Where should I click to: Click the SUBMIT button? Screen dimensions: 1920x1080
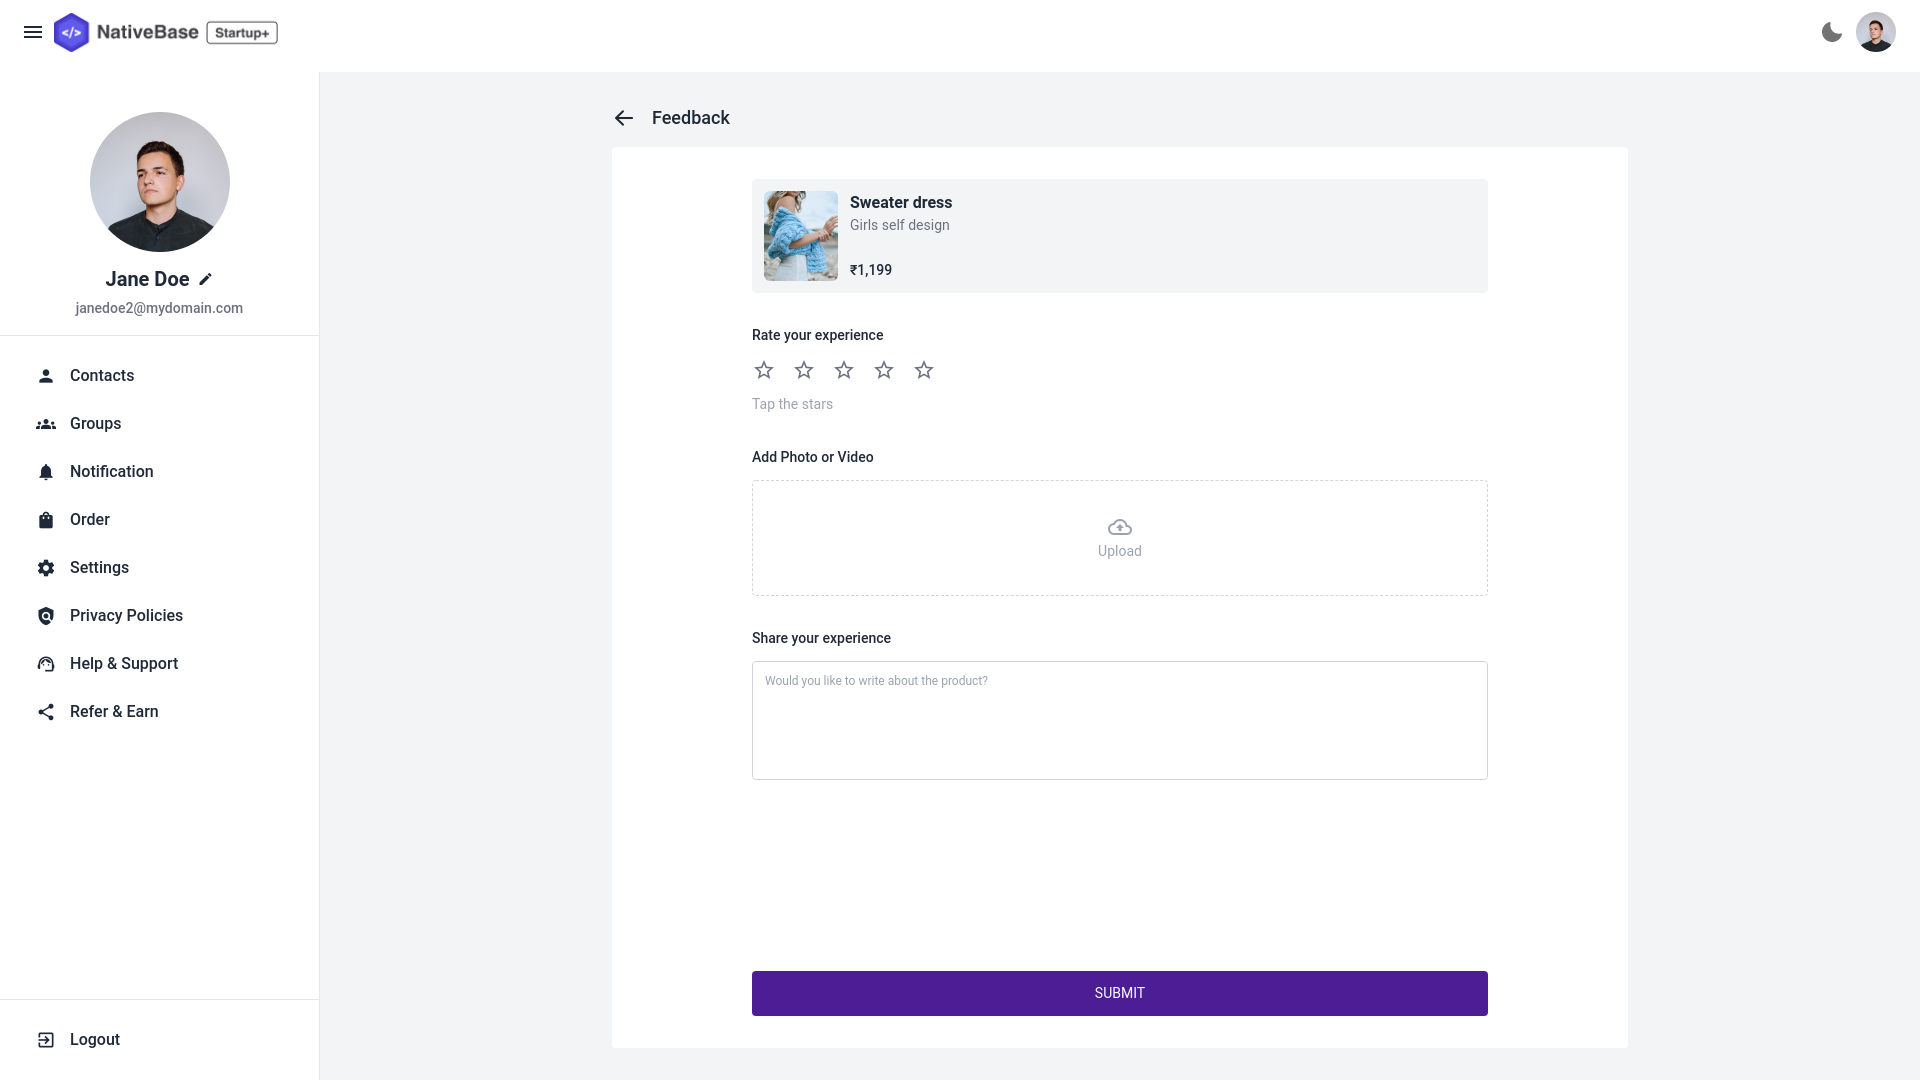point(1120,993)
